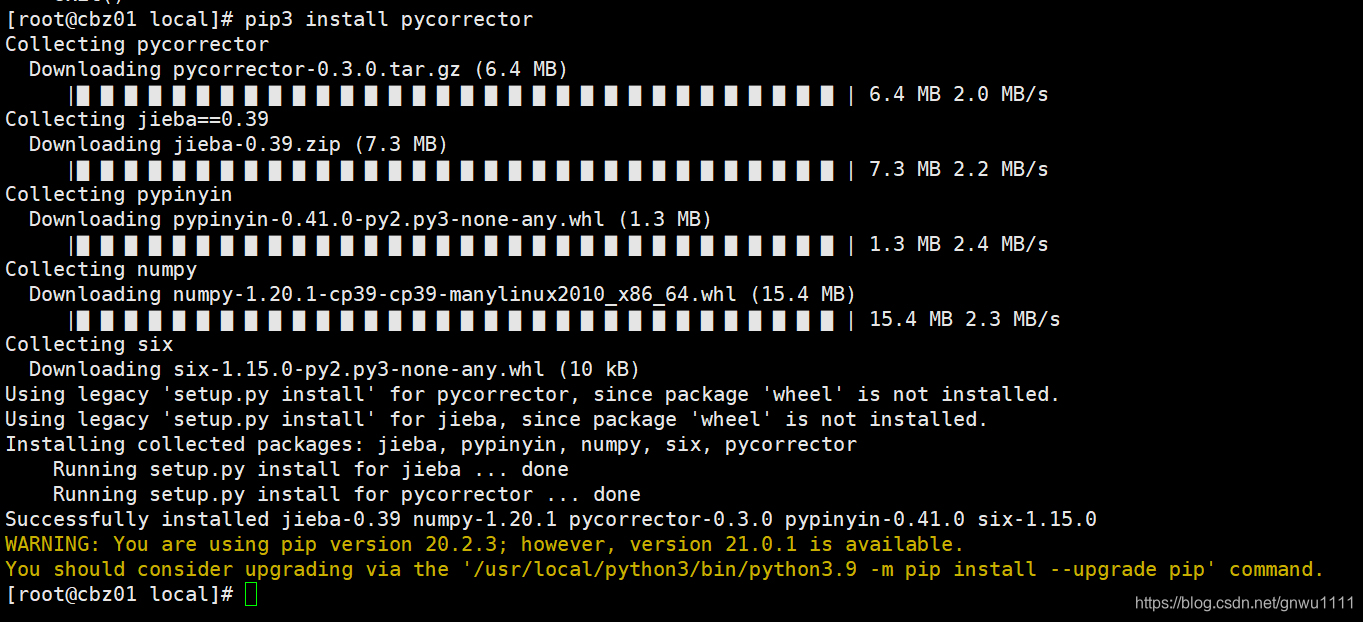
Task: Click the 1.3 MB pypinyin progress bar
Action: pos(450,244)
